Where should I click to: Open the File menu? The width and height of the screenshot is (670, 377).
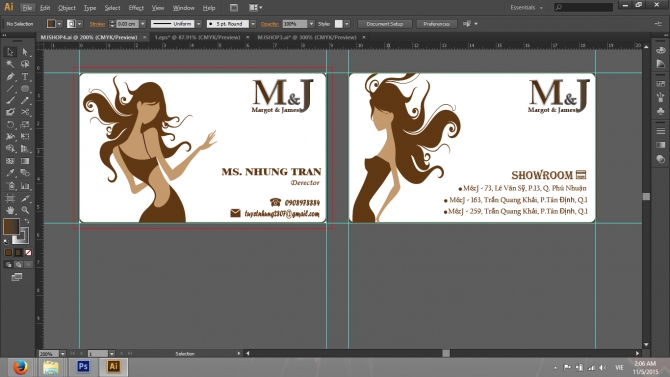tap(27, 8)
